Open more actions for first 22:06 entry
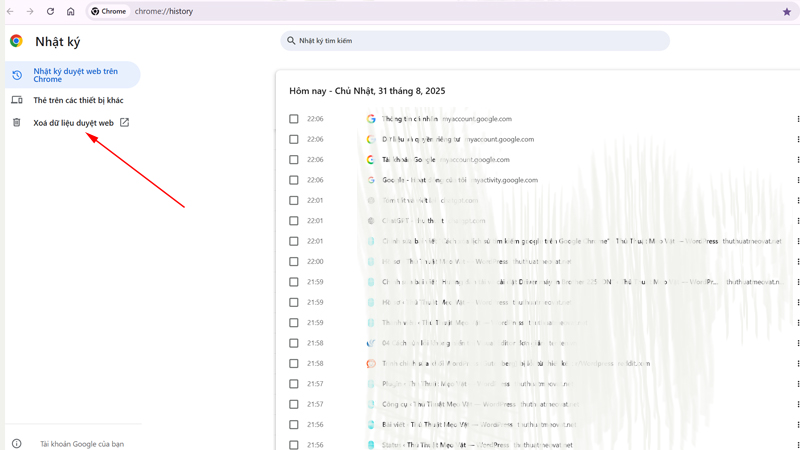Screen dimensions: 800x450 797,119
